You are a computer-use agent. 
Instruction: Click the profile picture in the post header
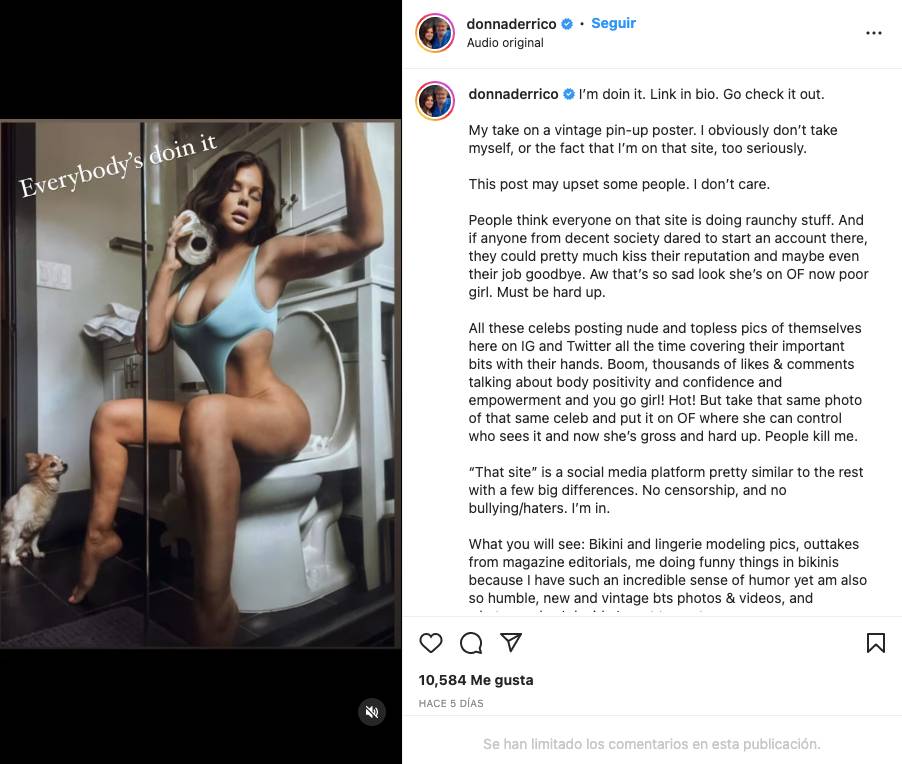pos(435,33)
